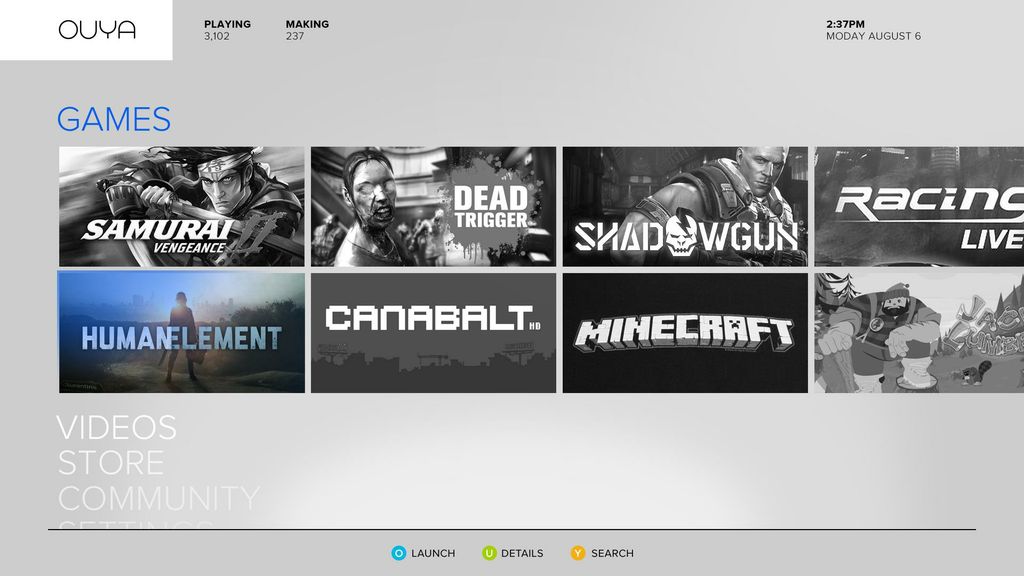Image resolution: width=1024 pixels, height=576 pixels.
Task: Open the partially visible Settings menu item
Action: point(135,524)
